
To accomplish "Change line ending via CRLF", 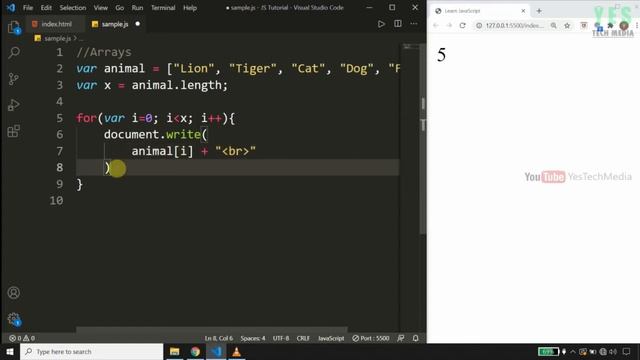I will (303, 338).
